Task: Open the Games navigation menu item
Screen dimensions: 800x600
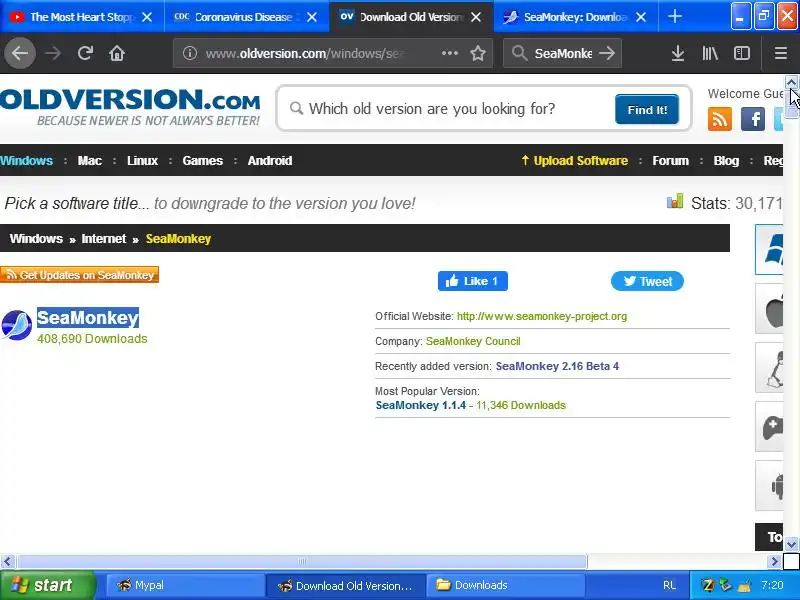Action: click(x=203, y=161)
